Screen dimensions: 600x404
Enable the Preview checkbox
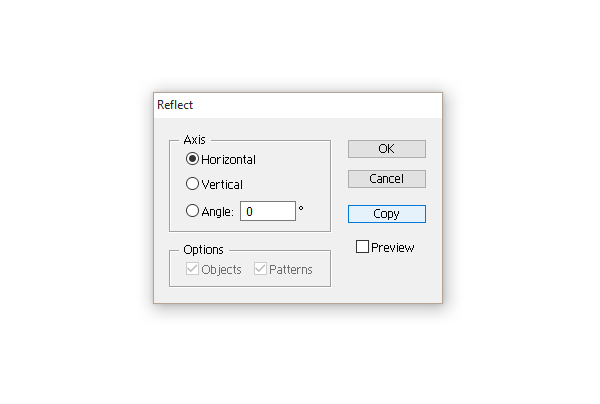coord(363,247)
